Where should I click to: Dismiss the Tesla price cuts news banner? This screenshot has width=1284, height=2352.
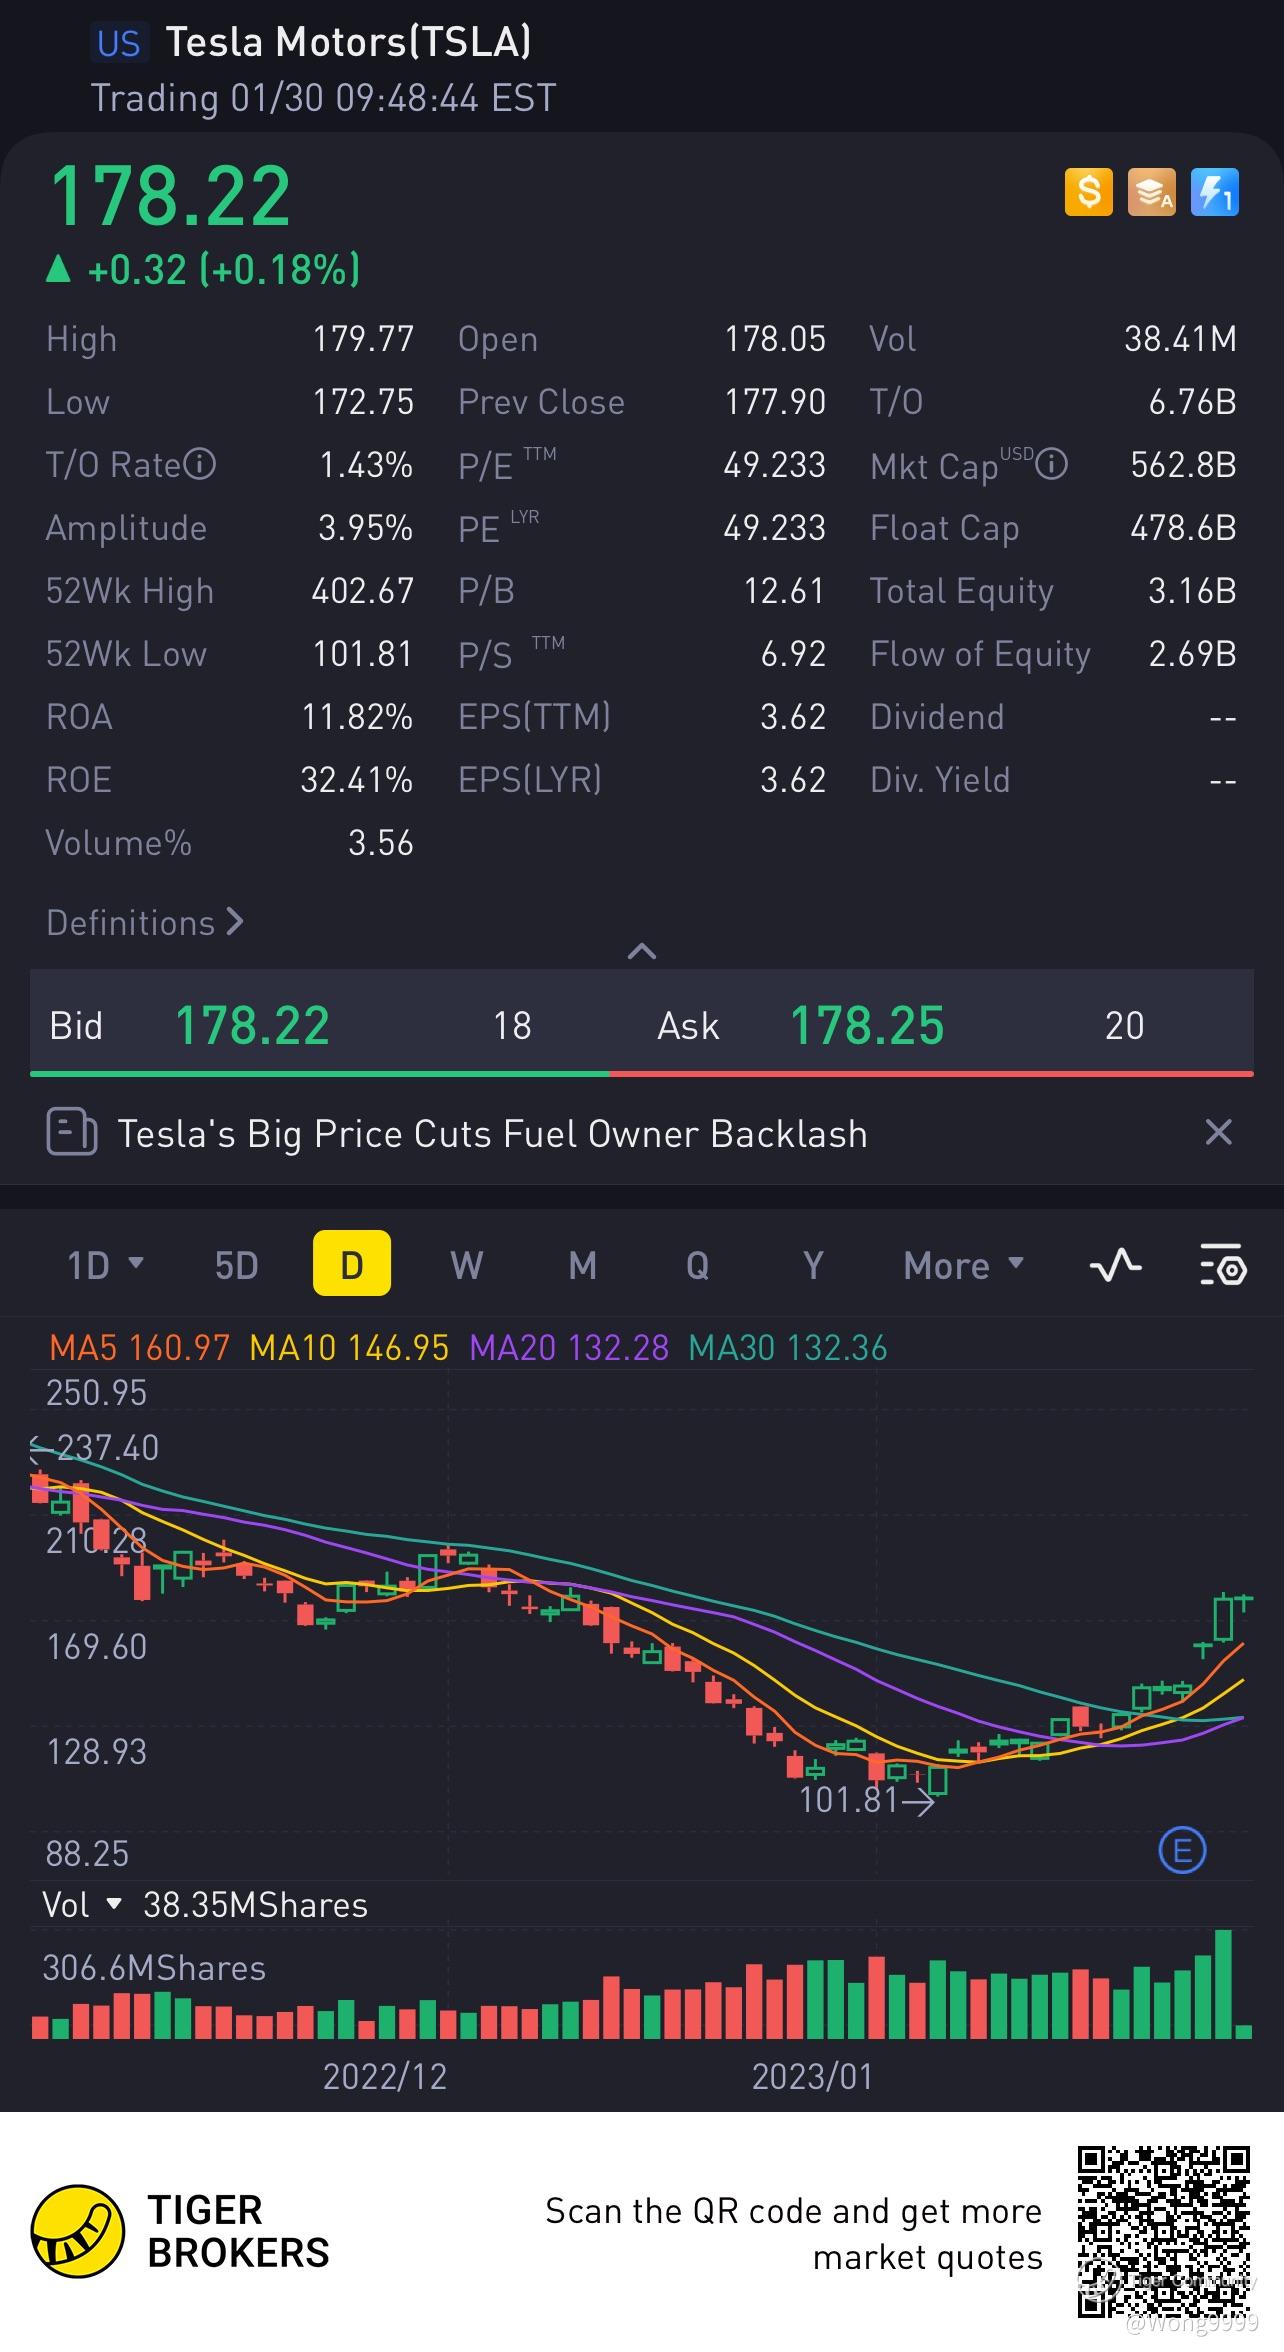[x=1218, y=1133]
